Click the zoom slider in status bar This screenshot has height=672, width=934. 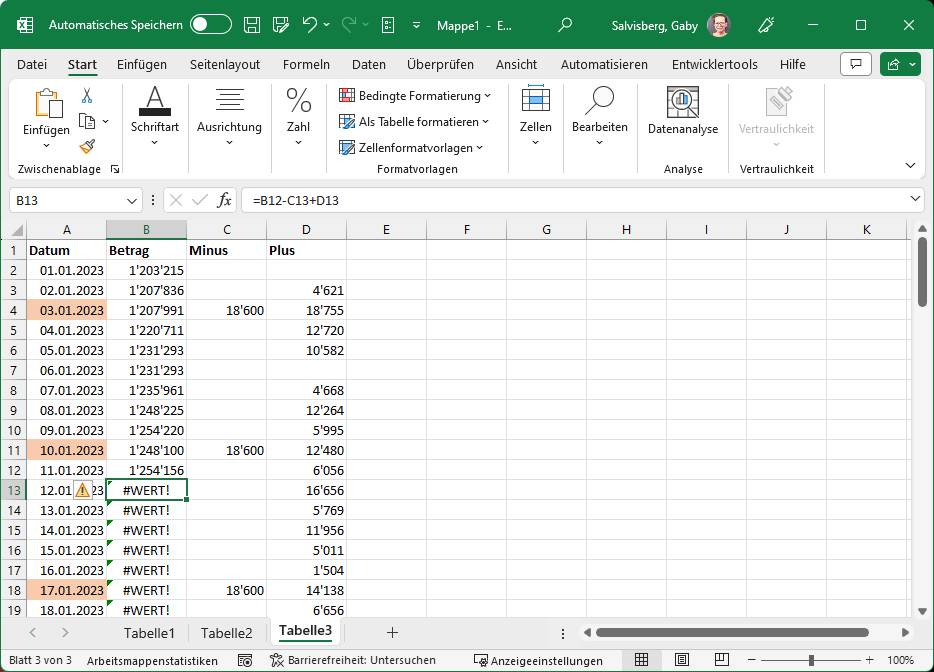coord(811,660)
